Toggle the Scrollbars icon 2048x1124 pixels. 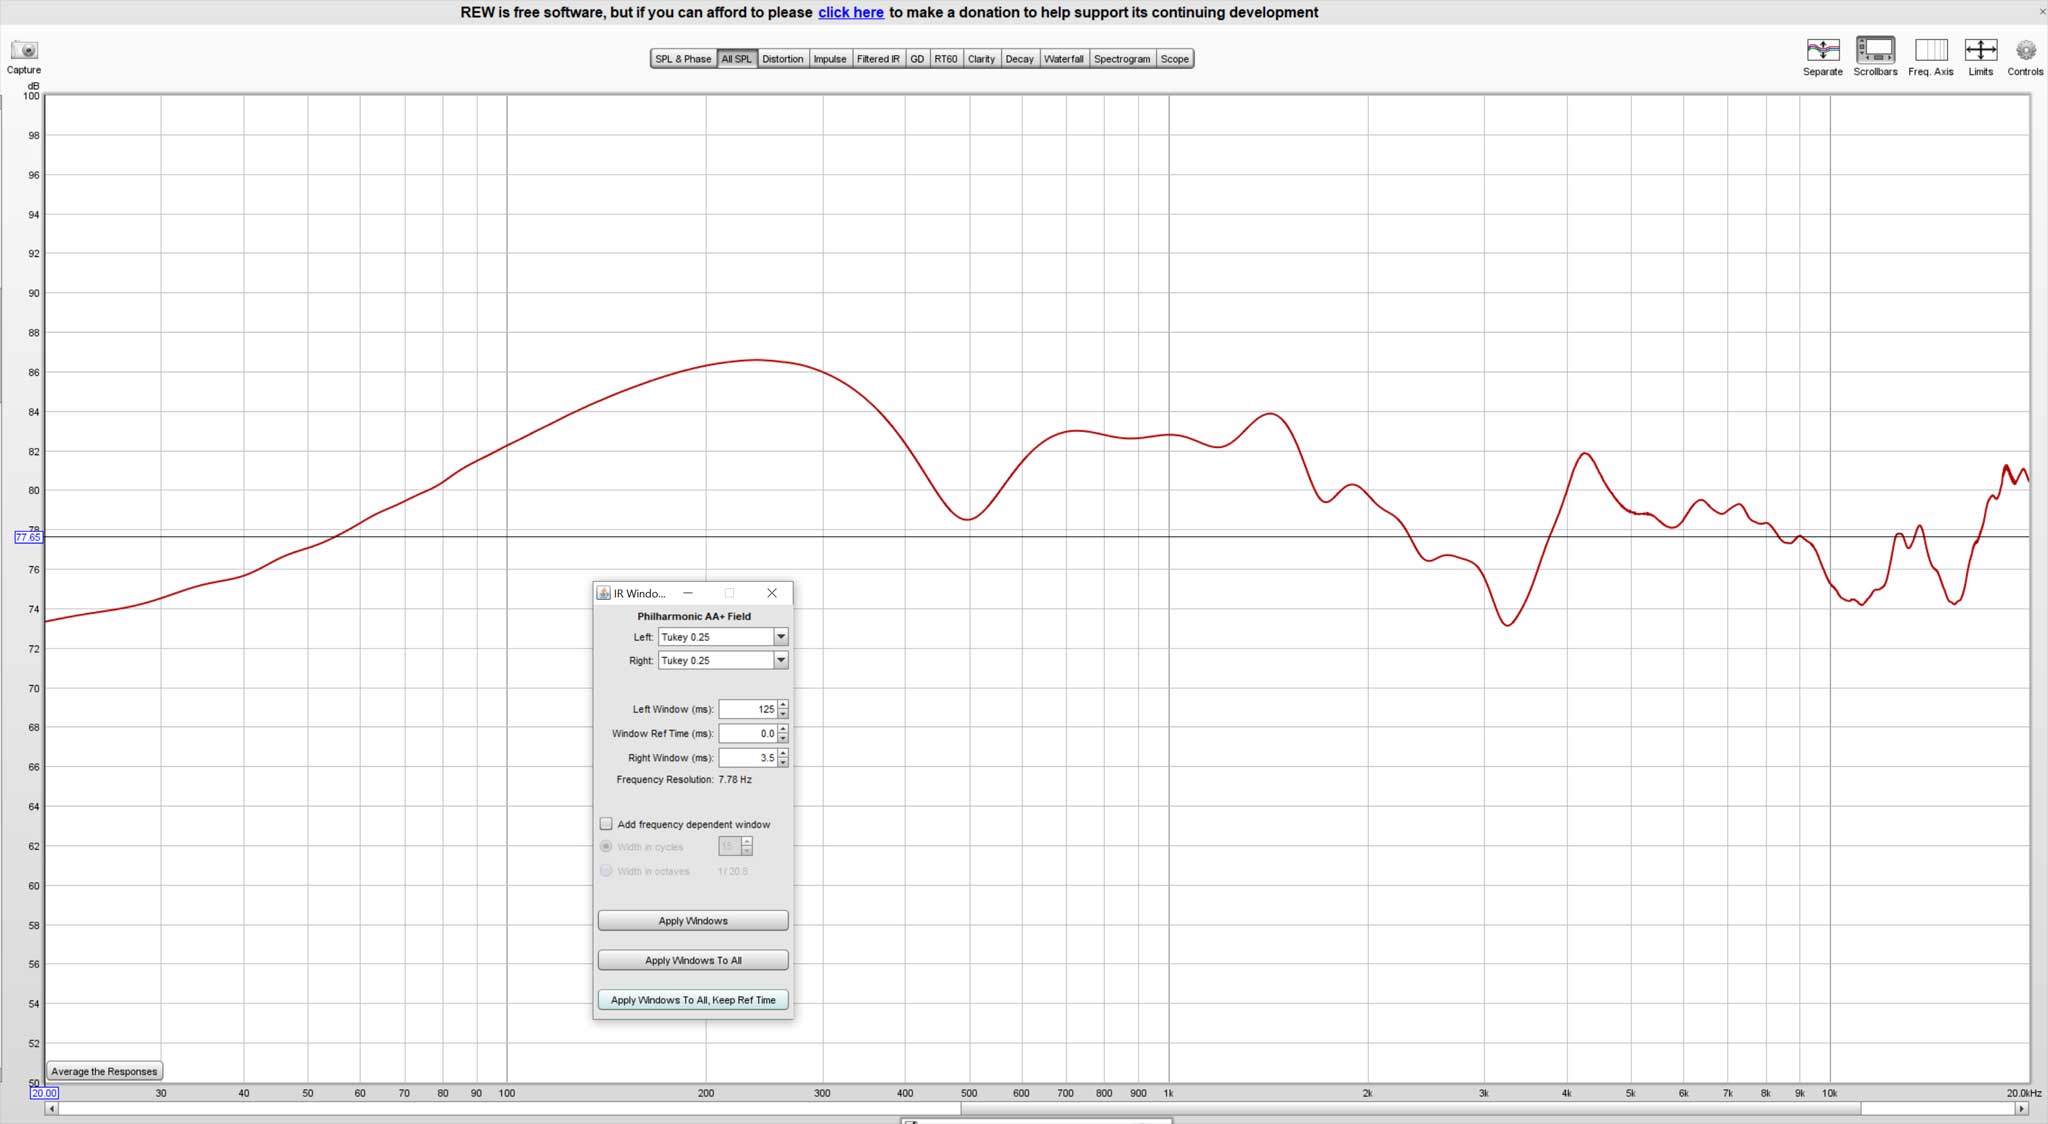pos(1875,50)
